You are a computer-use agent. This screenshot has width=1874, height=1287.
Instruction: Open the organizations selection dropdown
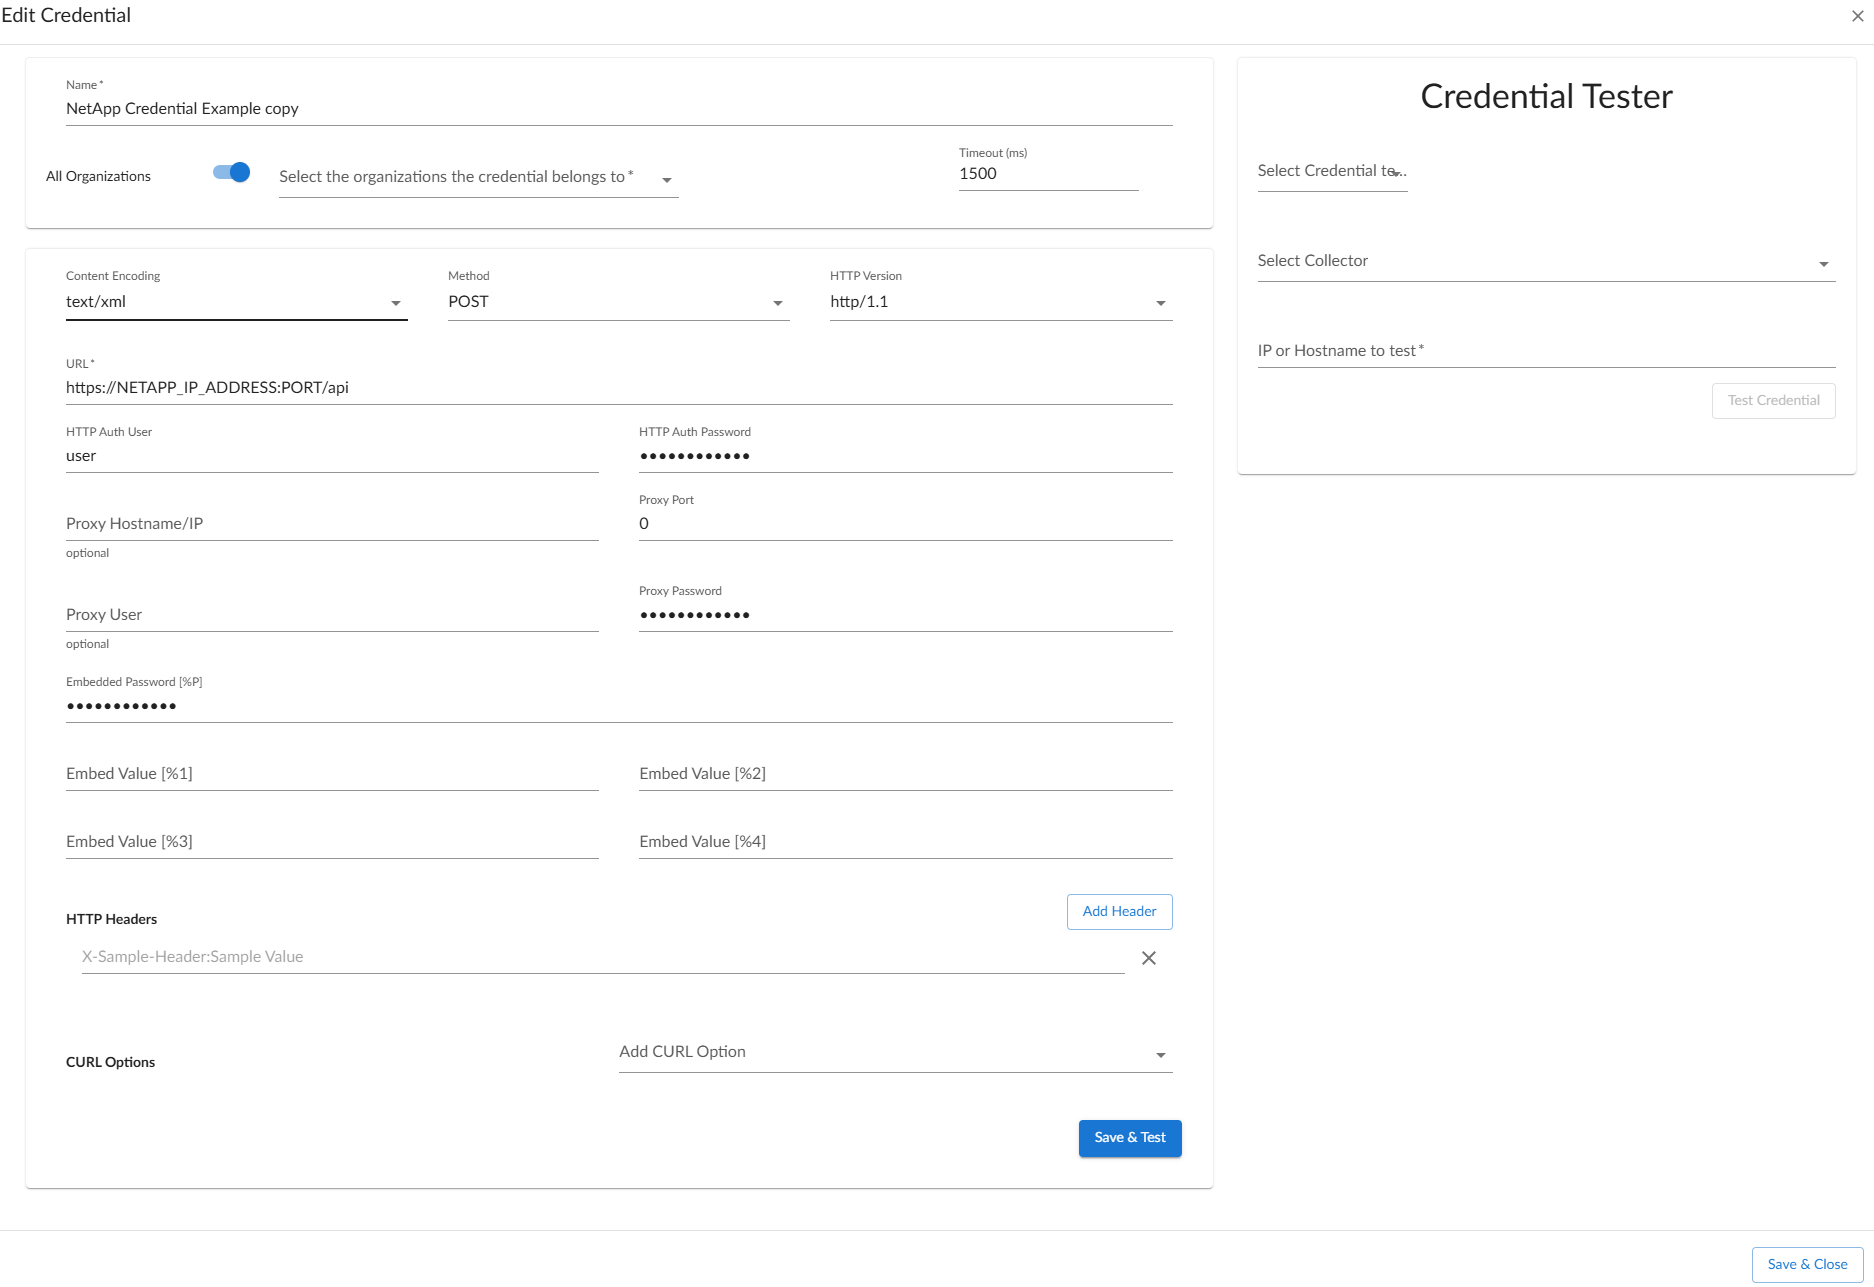[478, 178]
